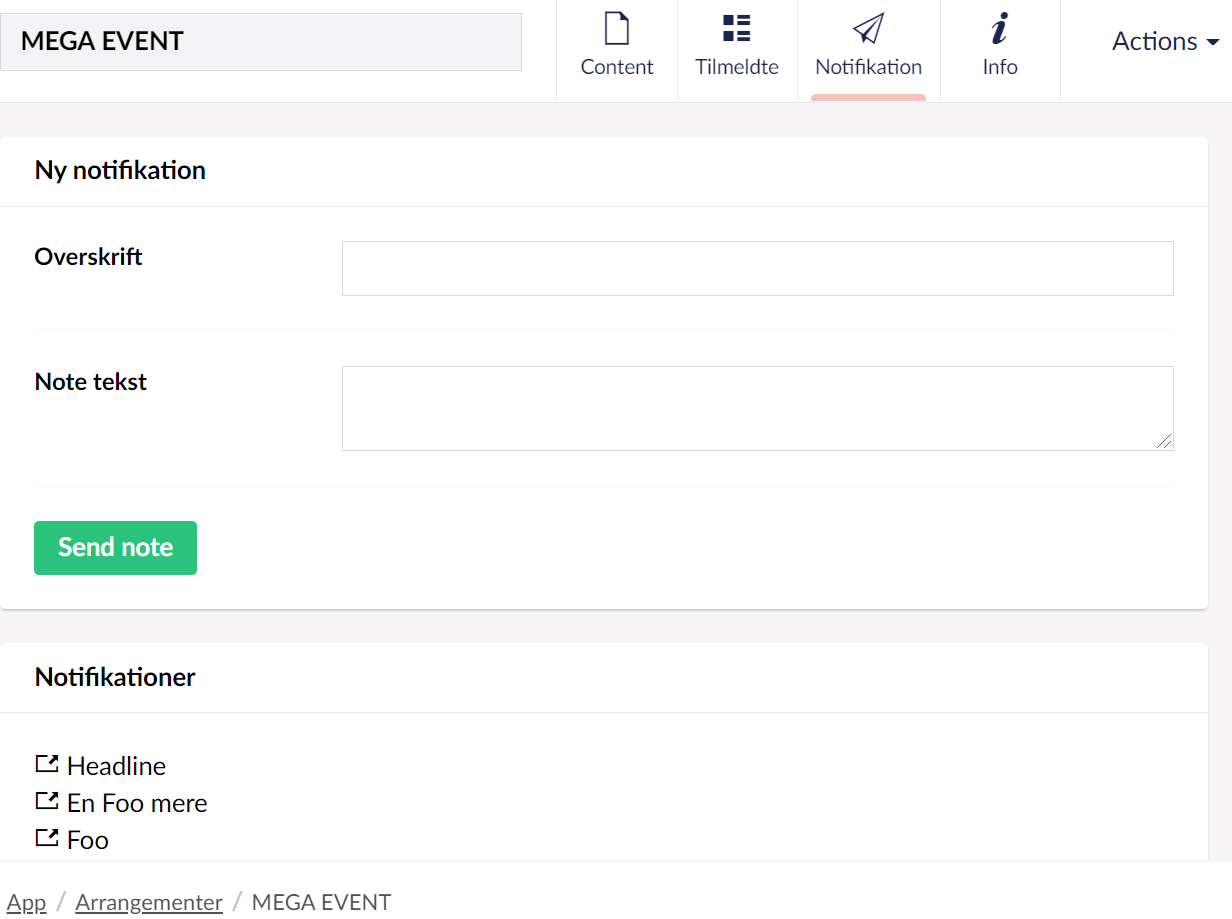This screenshot has width=1232, height=919.
Task: Click the Content document icon
Action: pyautogui.click(x=617, y=29)
